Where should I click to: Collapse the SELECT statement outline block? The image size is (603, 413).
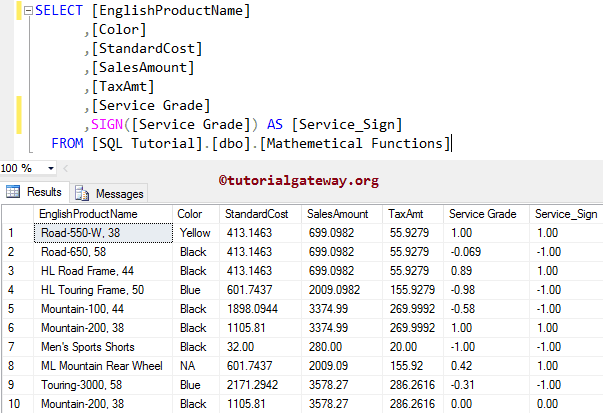pos(26,11)
